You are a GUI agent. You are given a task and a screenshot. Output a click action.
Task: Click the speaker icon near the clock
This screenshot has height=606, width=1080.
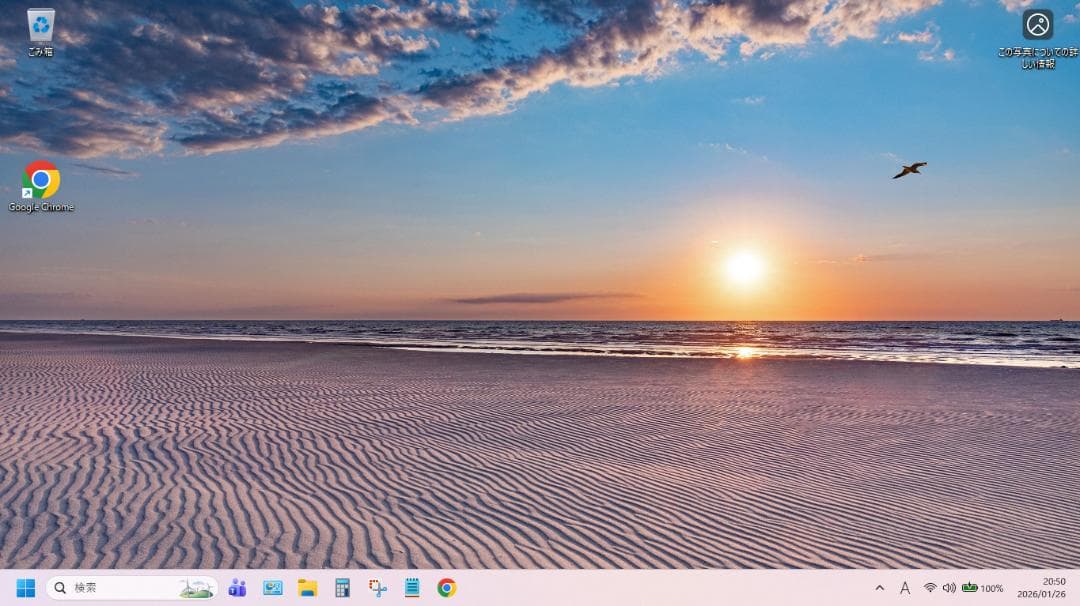[x=947, y=589]
